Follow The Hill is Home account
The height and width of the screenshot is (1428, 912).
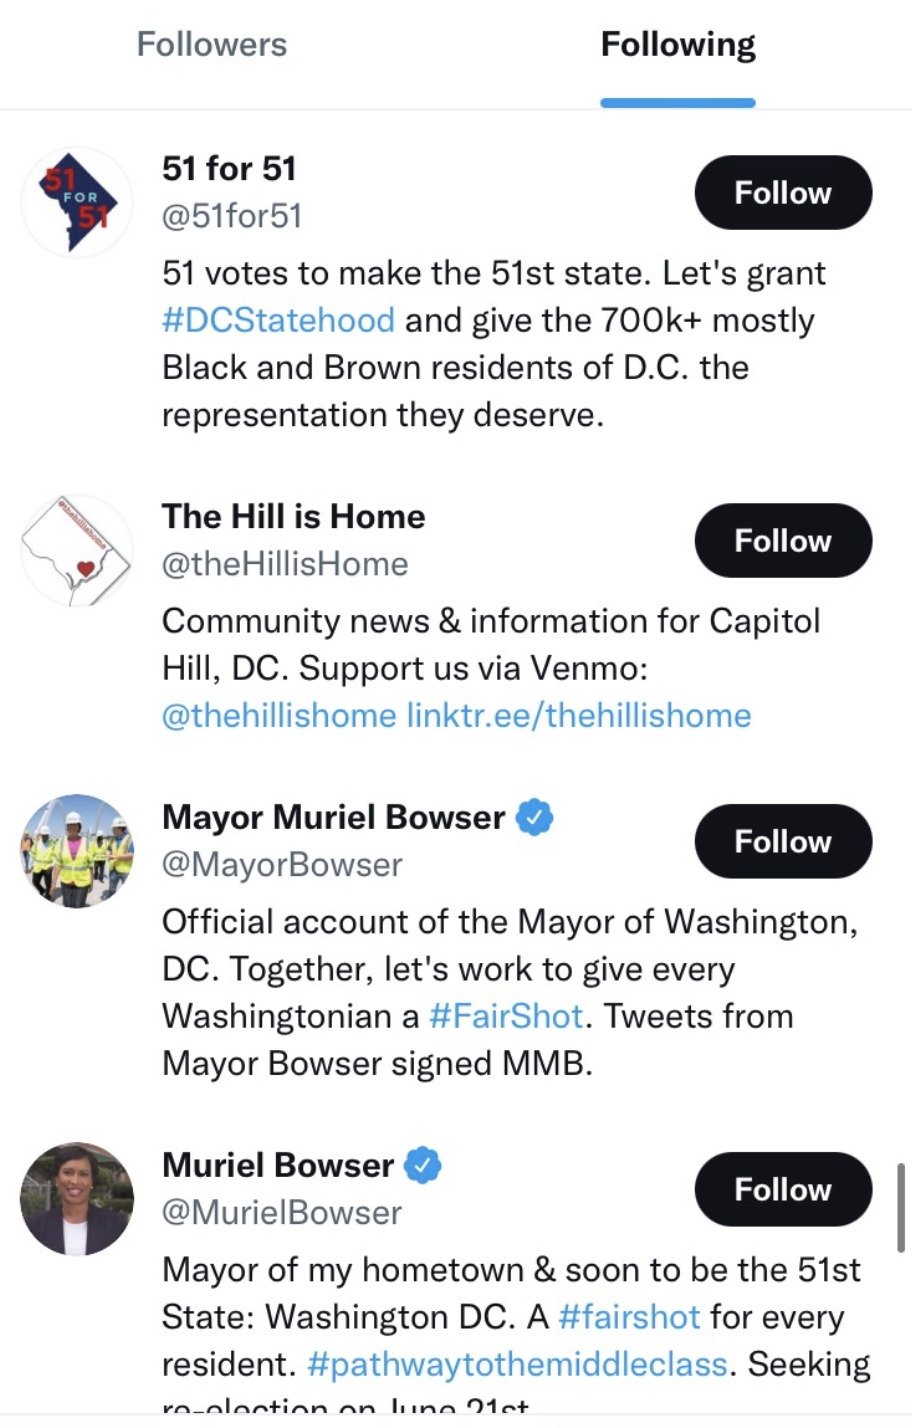(x=783, y=541)
